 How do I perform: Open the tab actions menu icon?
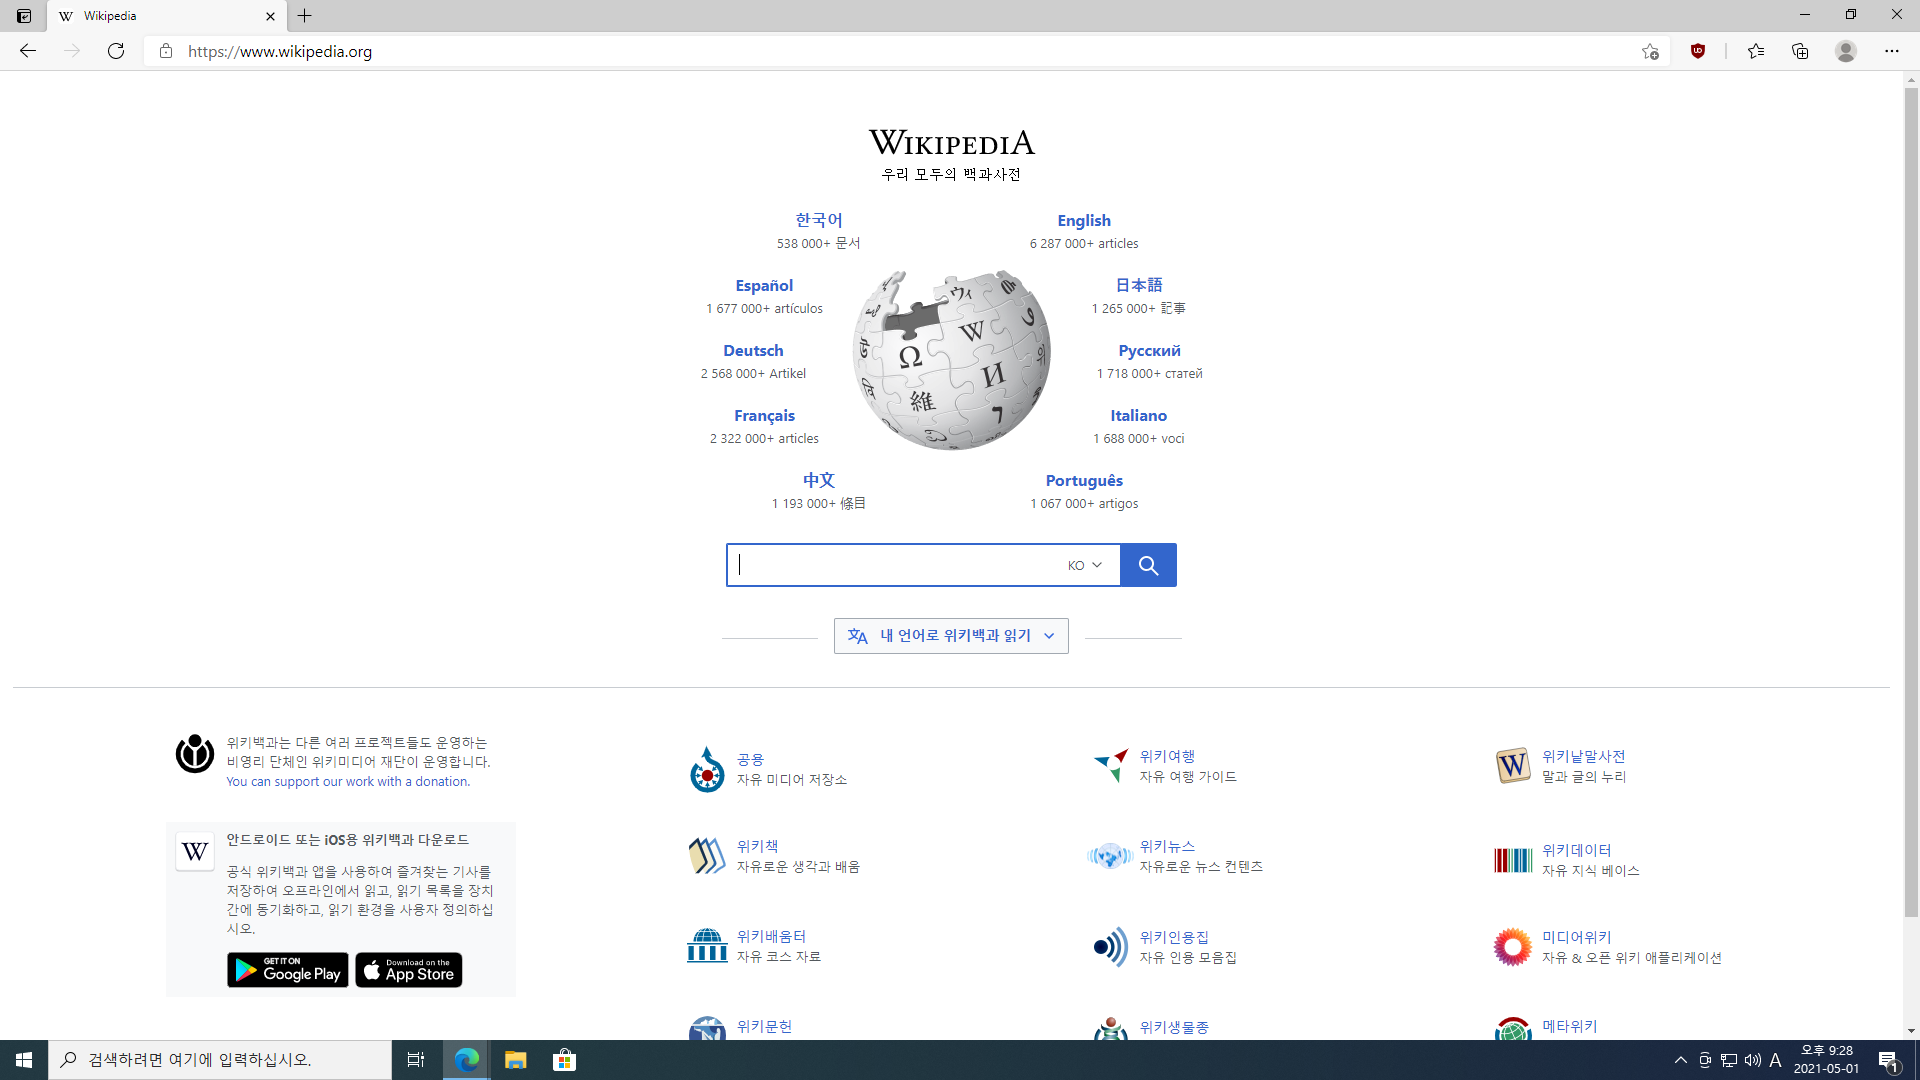pyautogui.click(x=24, y=16)
